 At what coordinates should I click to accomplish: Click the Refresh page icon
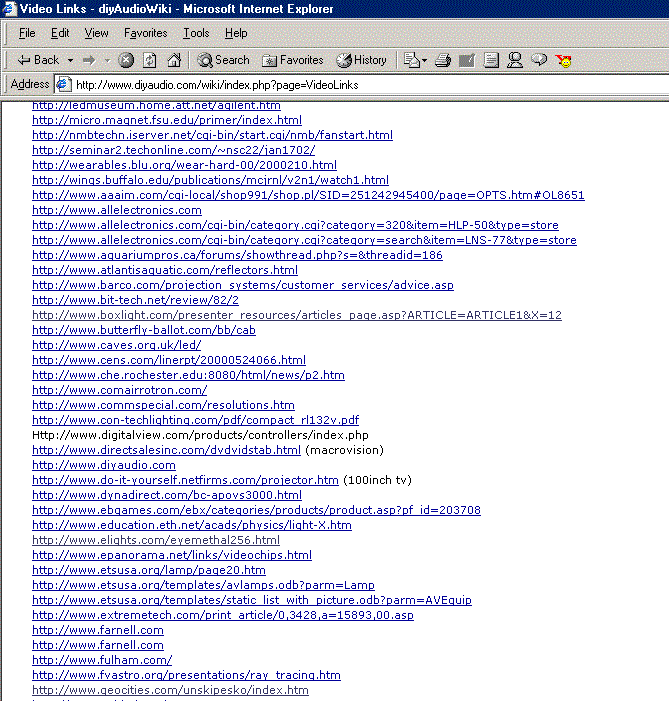(150, 60)
